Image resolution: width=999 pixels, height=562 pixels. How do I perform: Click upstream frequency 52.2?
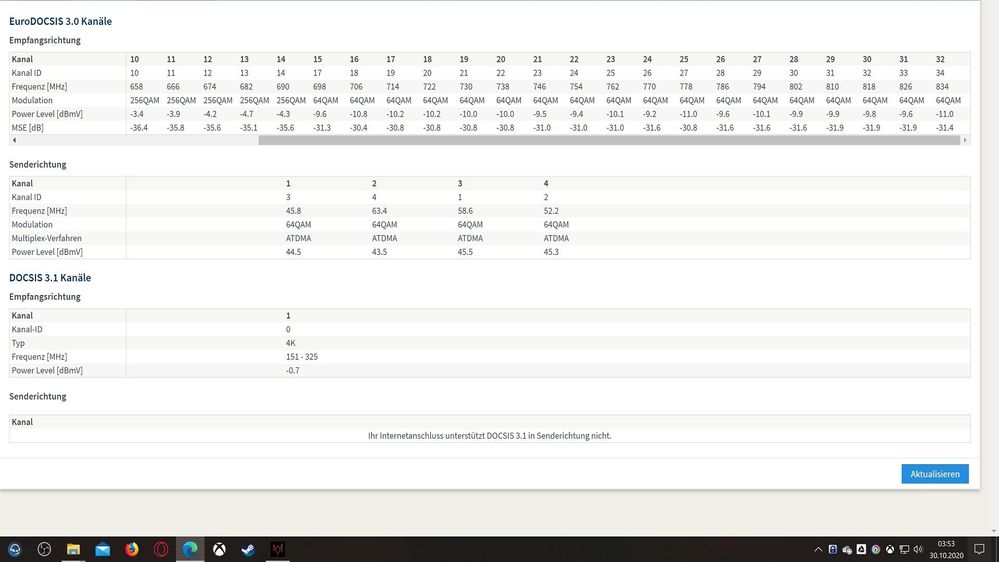(551, 211)
